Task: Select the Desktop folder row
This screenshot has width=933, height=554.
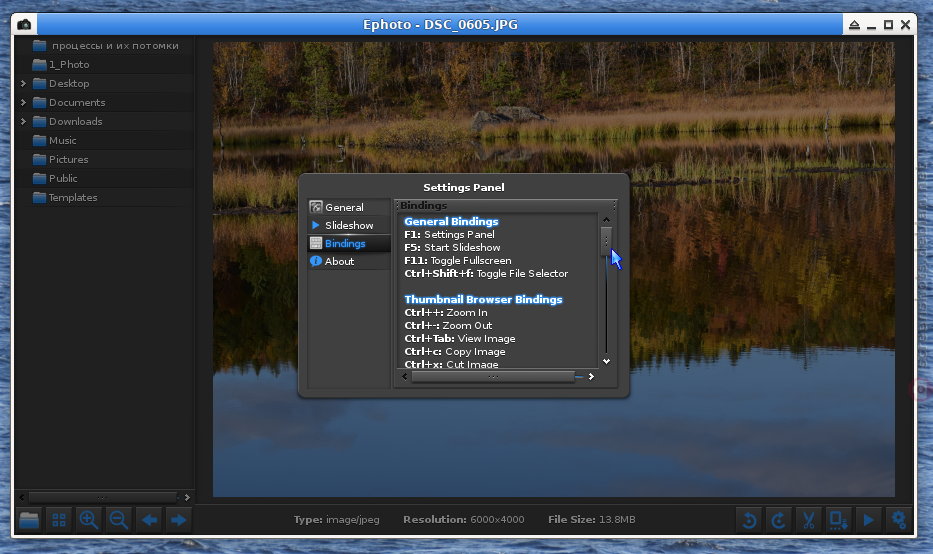Action: pos(104,83)
